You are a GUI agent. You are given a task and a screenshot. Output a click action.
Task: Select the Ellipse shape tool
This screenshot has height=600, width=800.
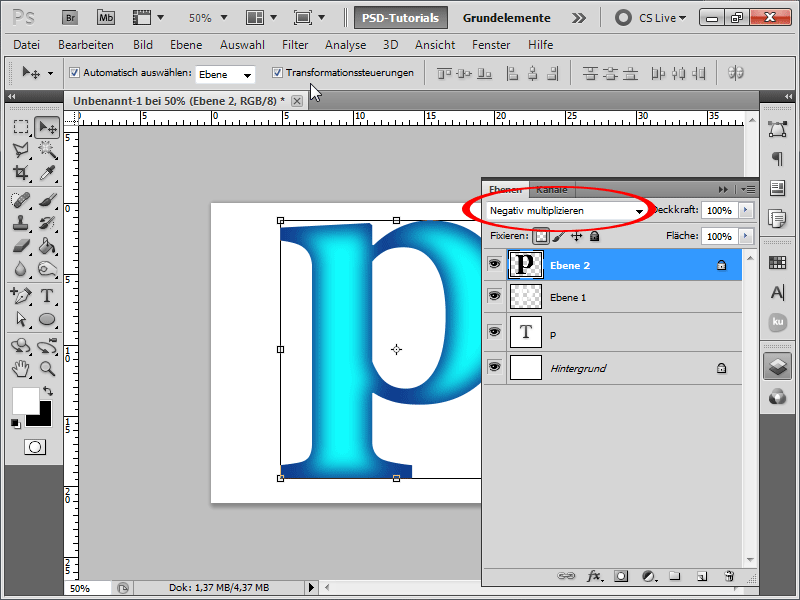pyautogui.click(x=47, y=319)
